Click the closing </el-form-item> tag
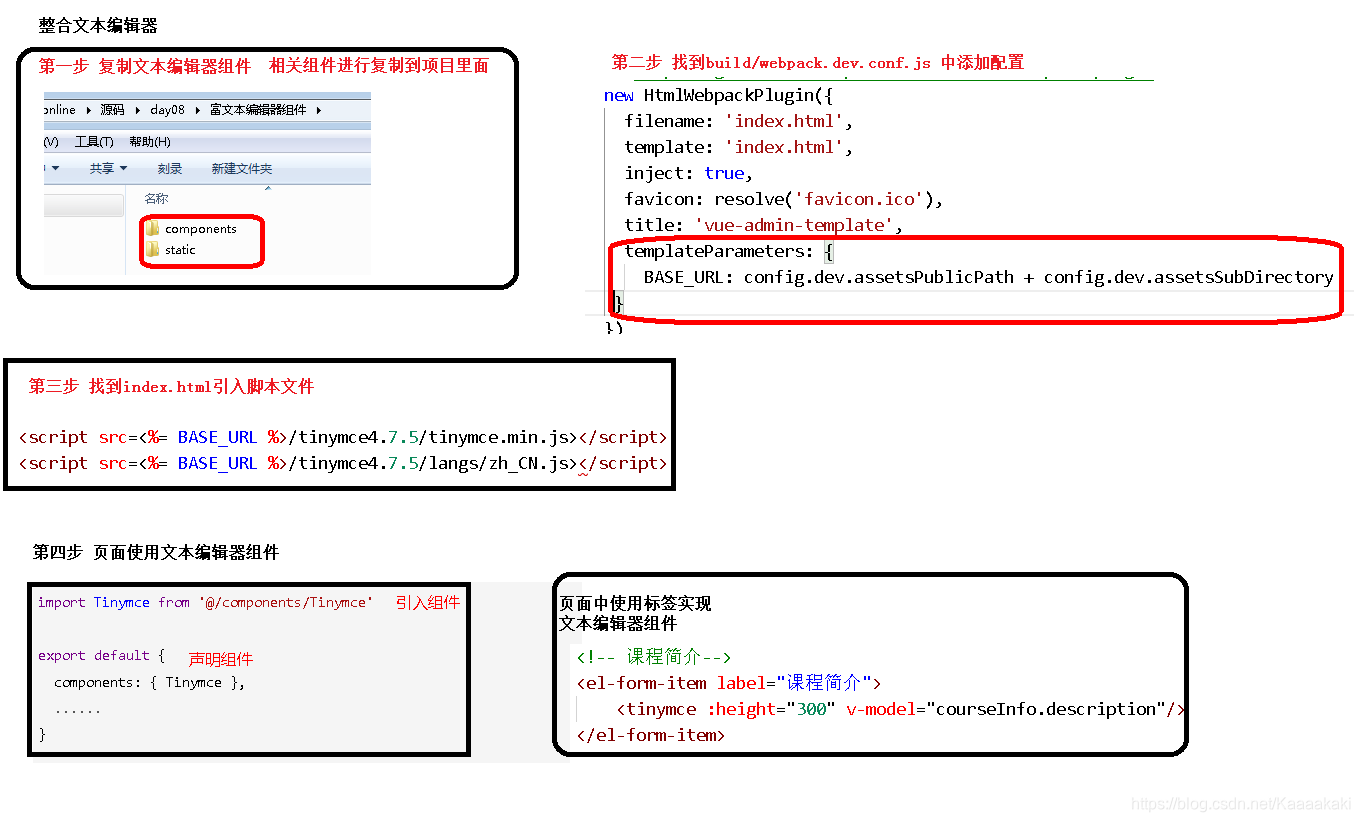The image size is (1360, 822). click(650, 736)
